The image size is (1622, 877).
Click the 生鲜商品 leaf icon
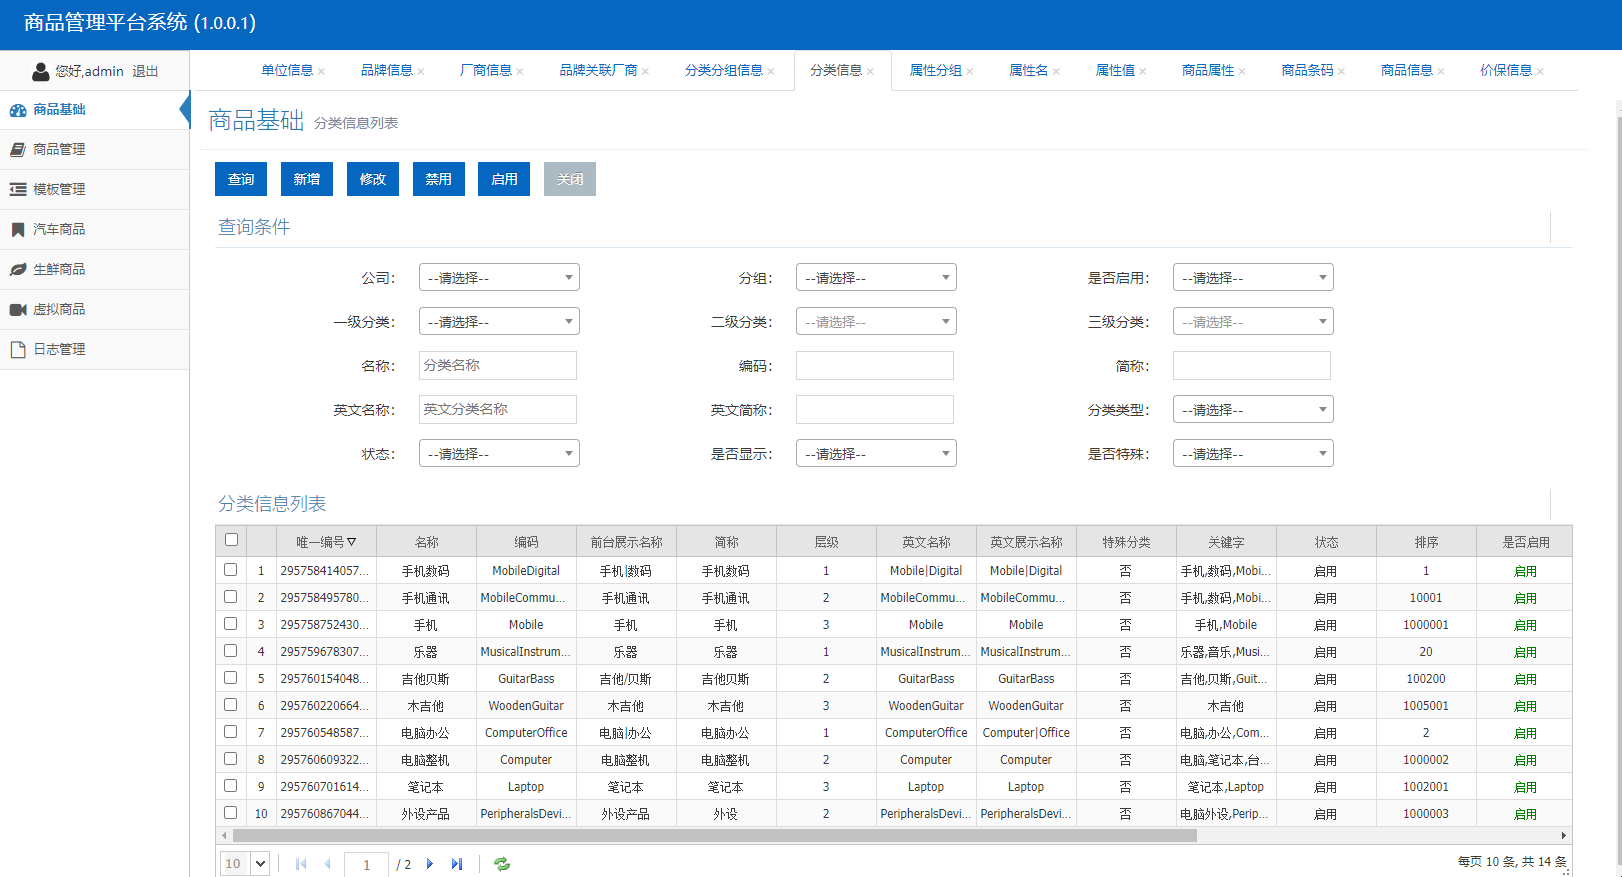pos(18,270)
